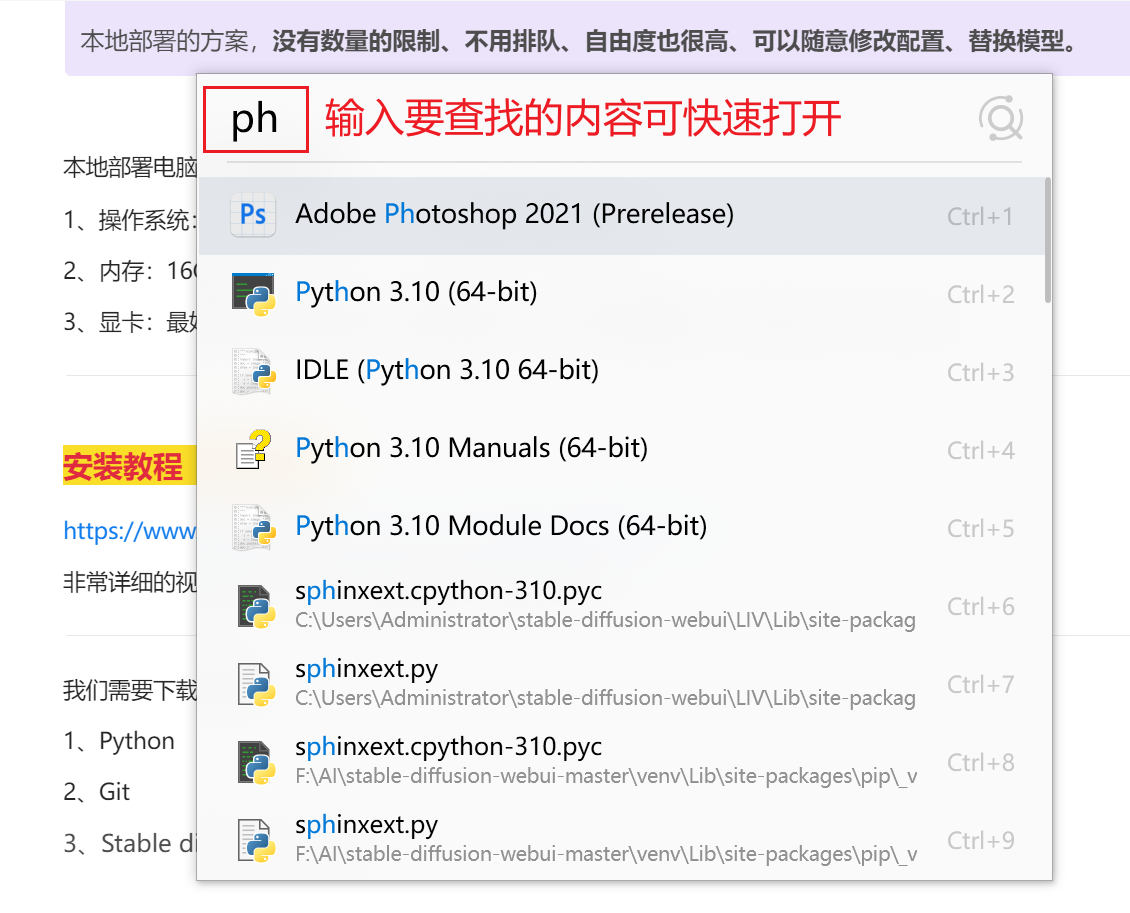Screen dimensions: 1130x913
Task: Click icon of sphinxext.cpython-310.pyc on F: drive
Action: (x=257, y=762)
